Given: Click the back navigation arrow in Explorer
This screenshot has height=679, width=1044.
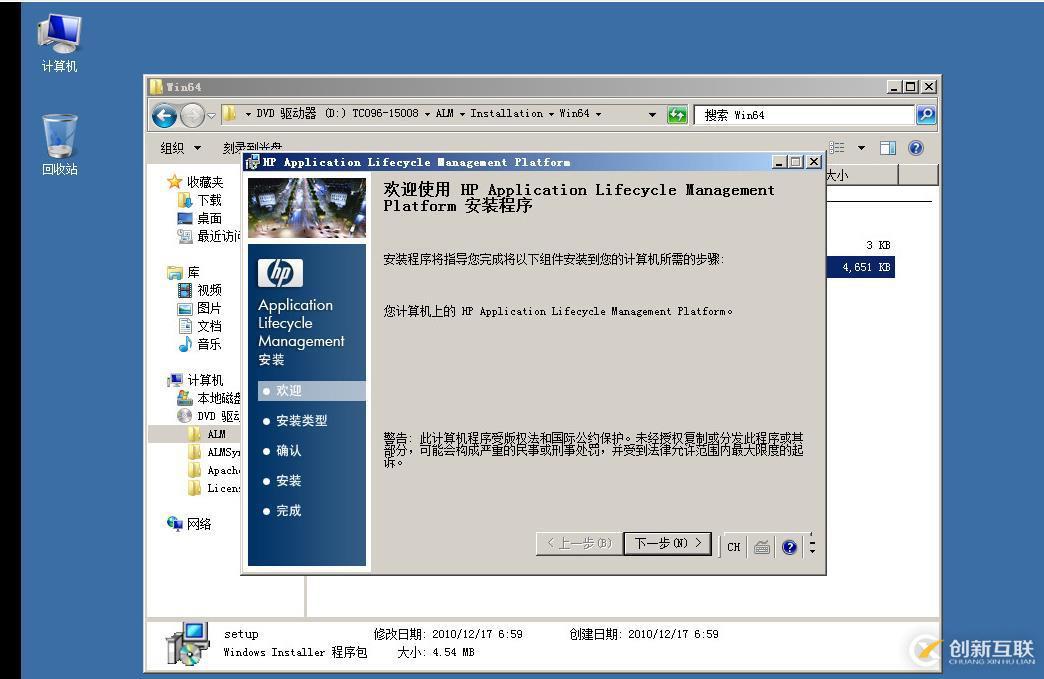Looking at the screenshot, I should click(x=164, y=116).
